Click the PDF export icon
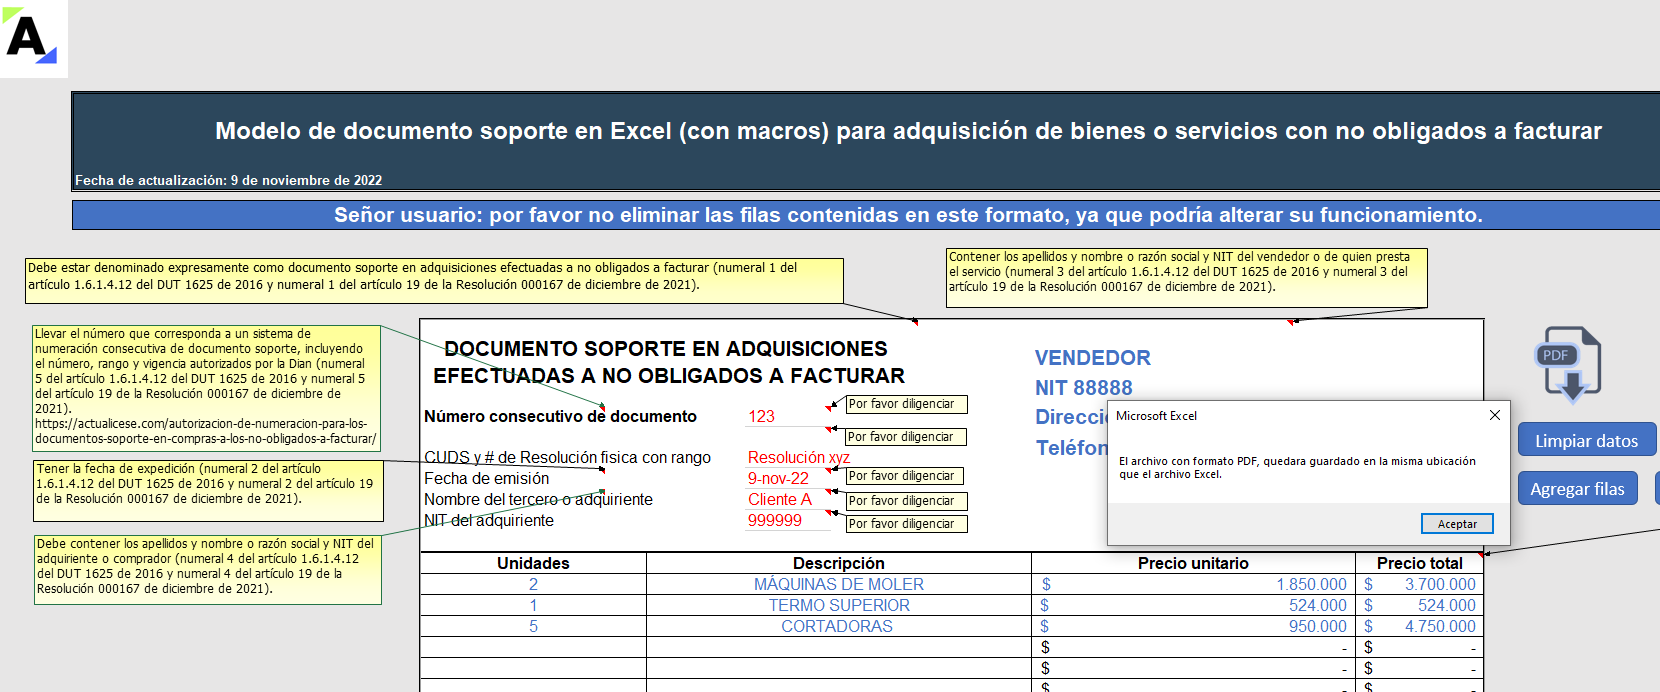This screenshot has width=1660, height=692. (1570, 364)
